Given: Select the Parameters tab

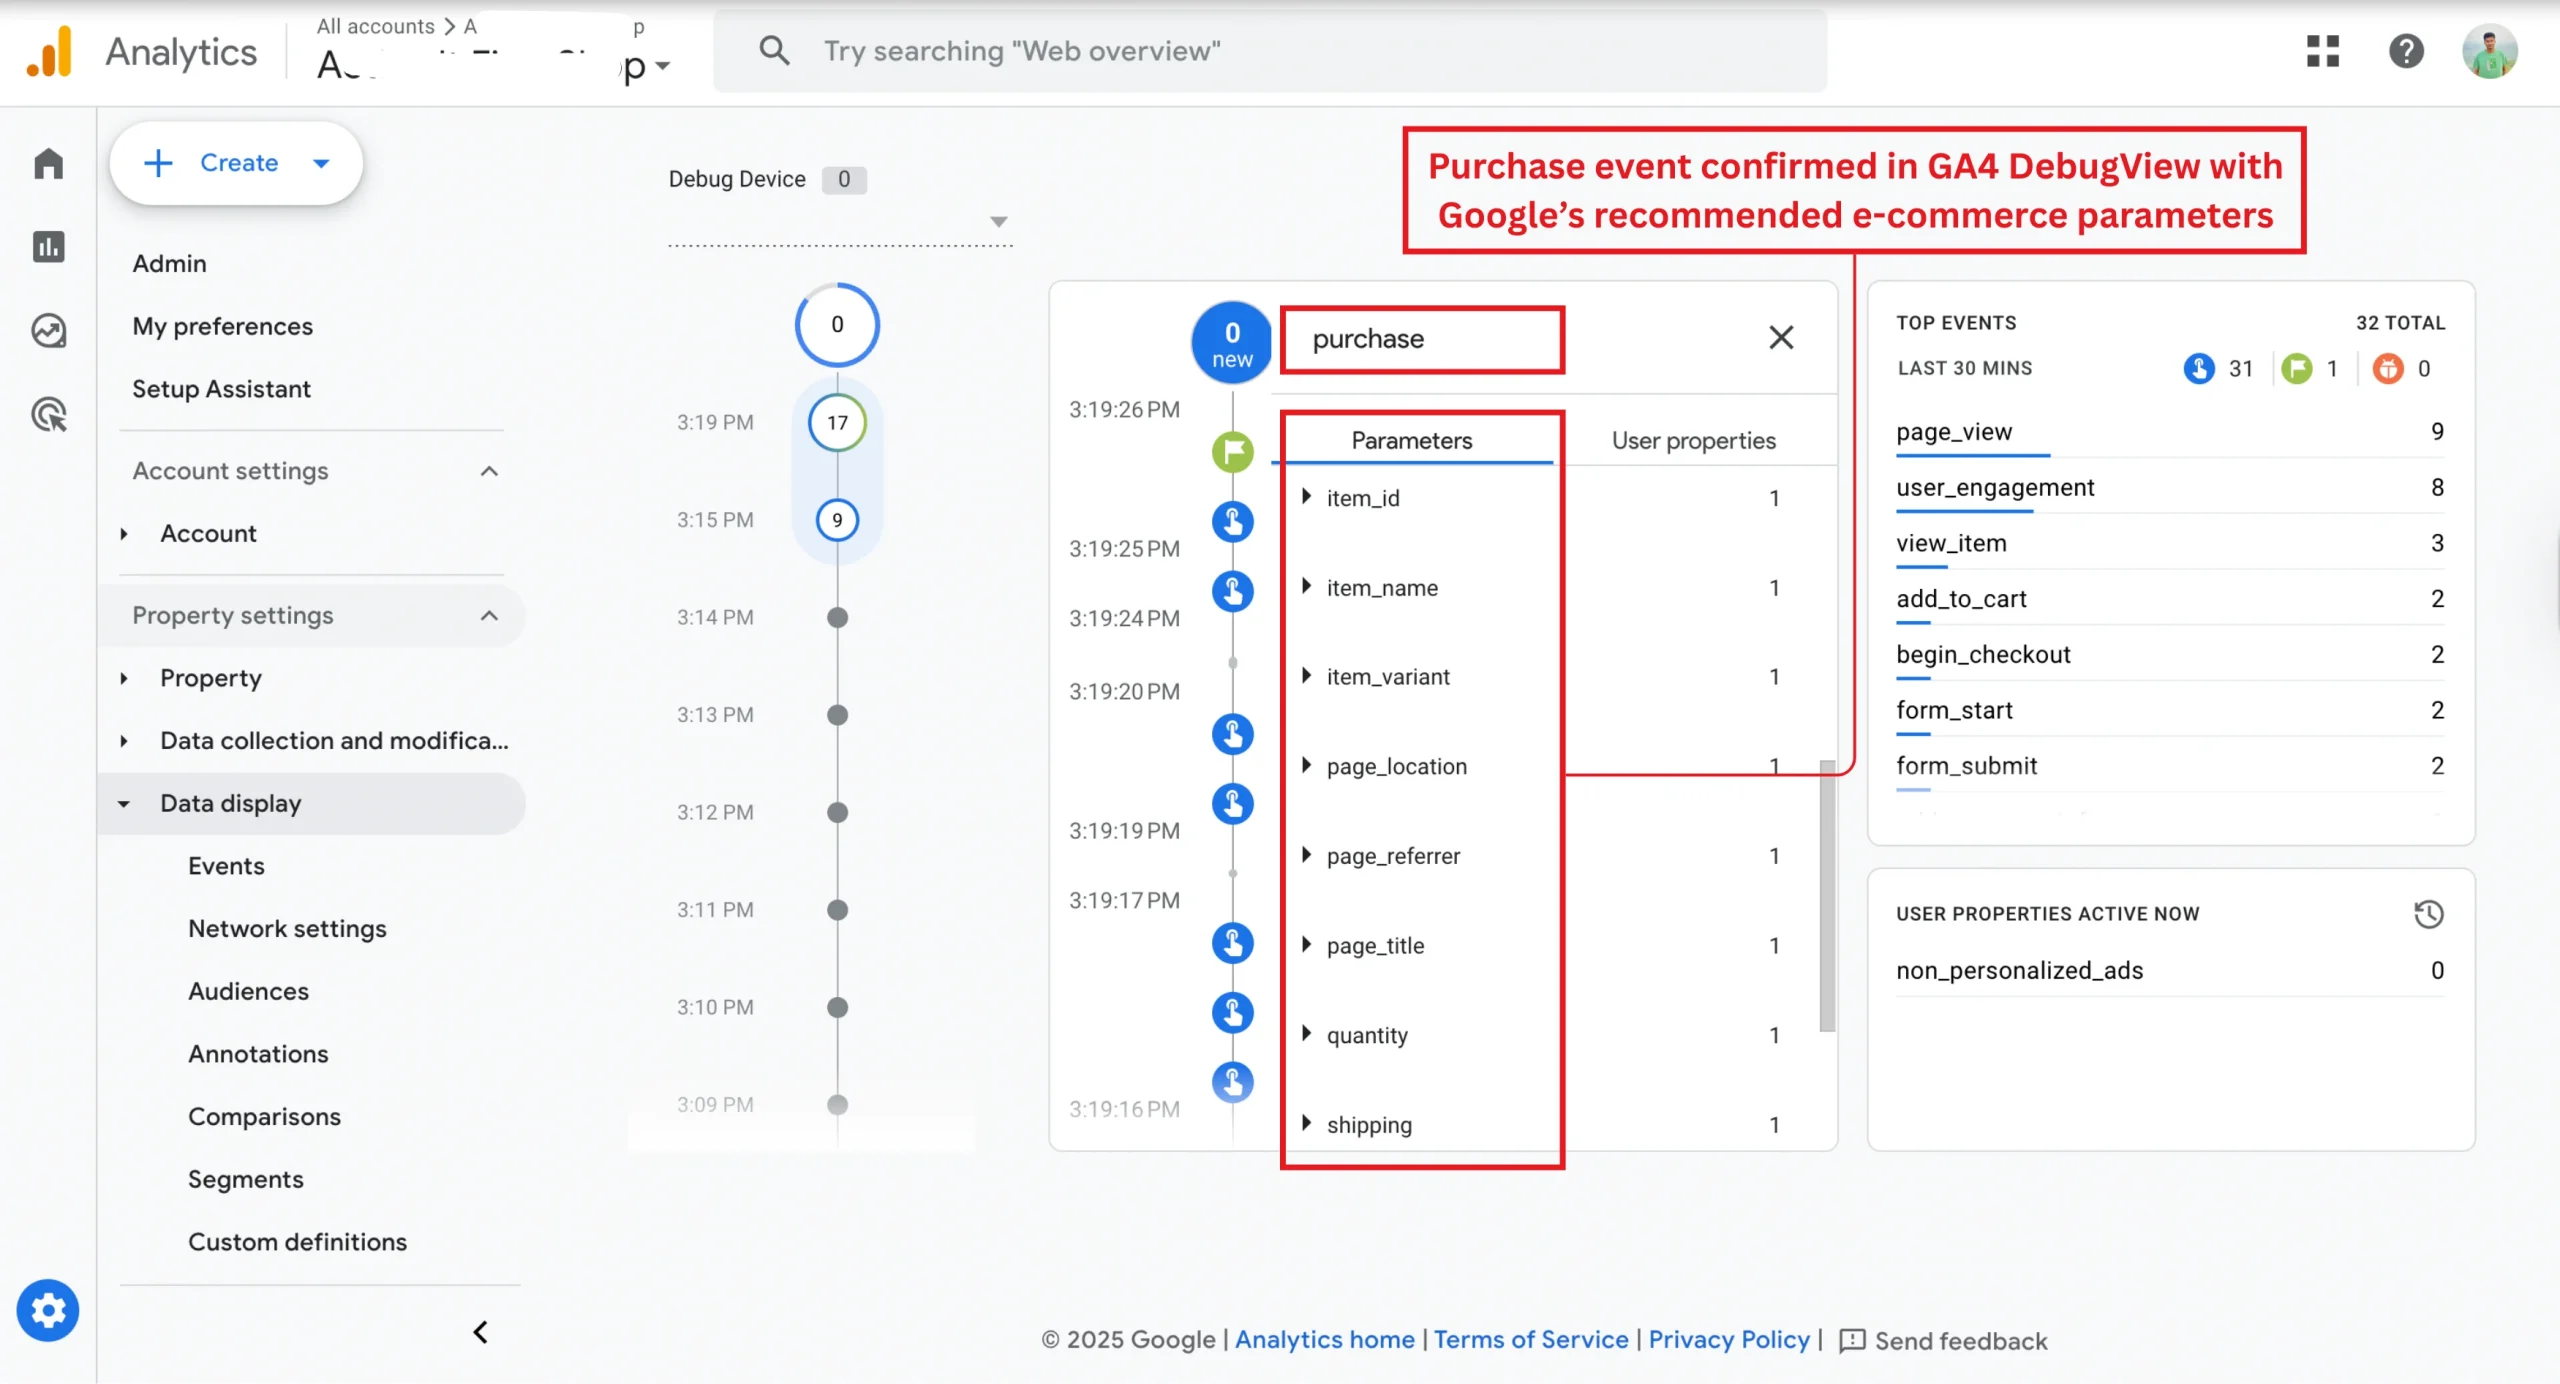Looking at the screenshot, I should (x=1411, y=441).
